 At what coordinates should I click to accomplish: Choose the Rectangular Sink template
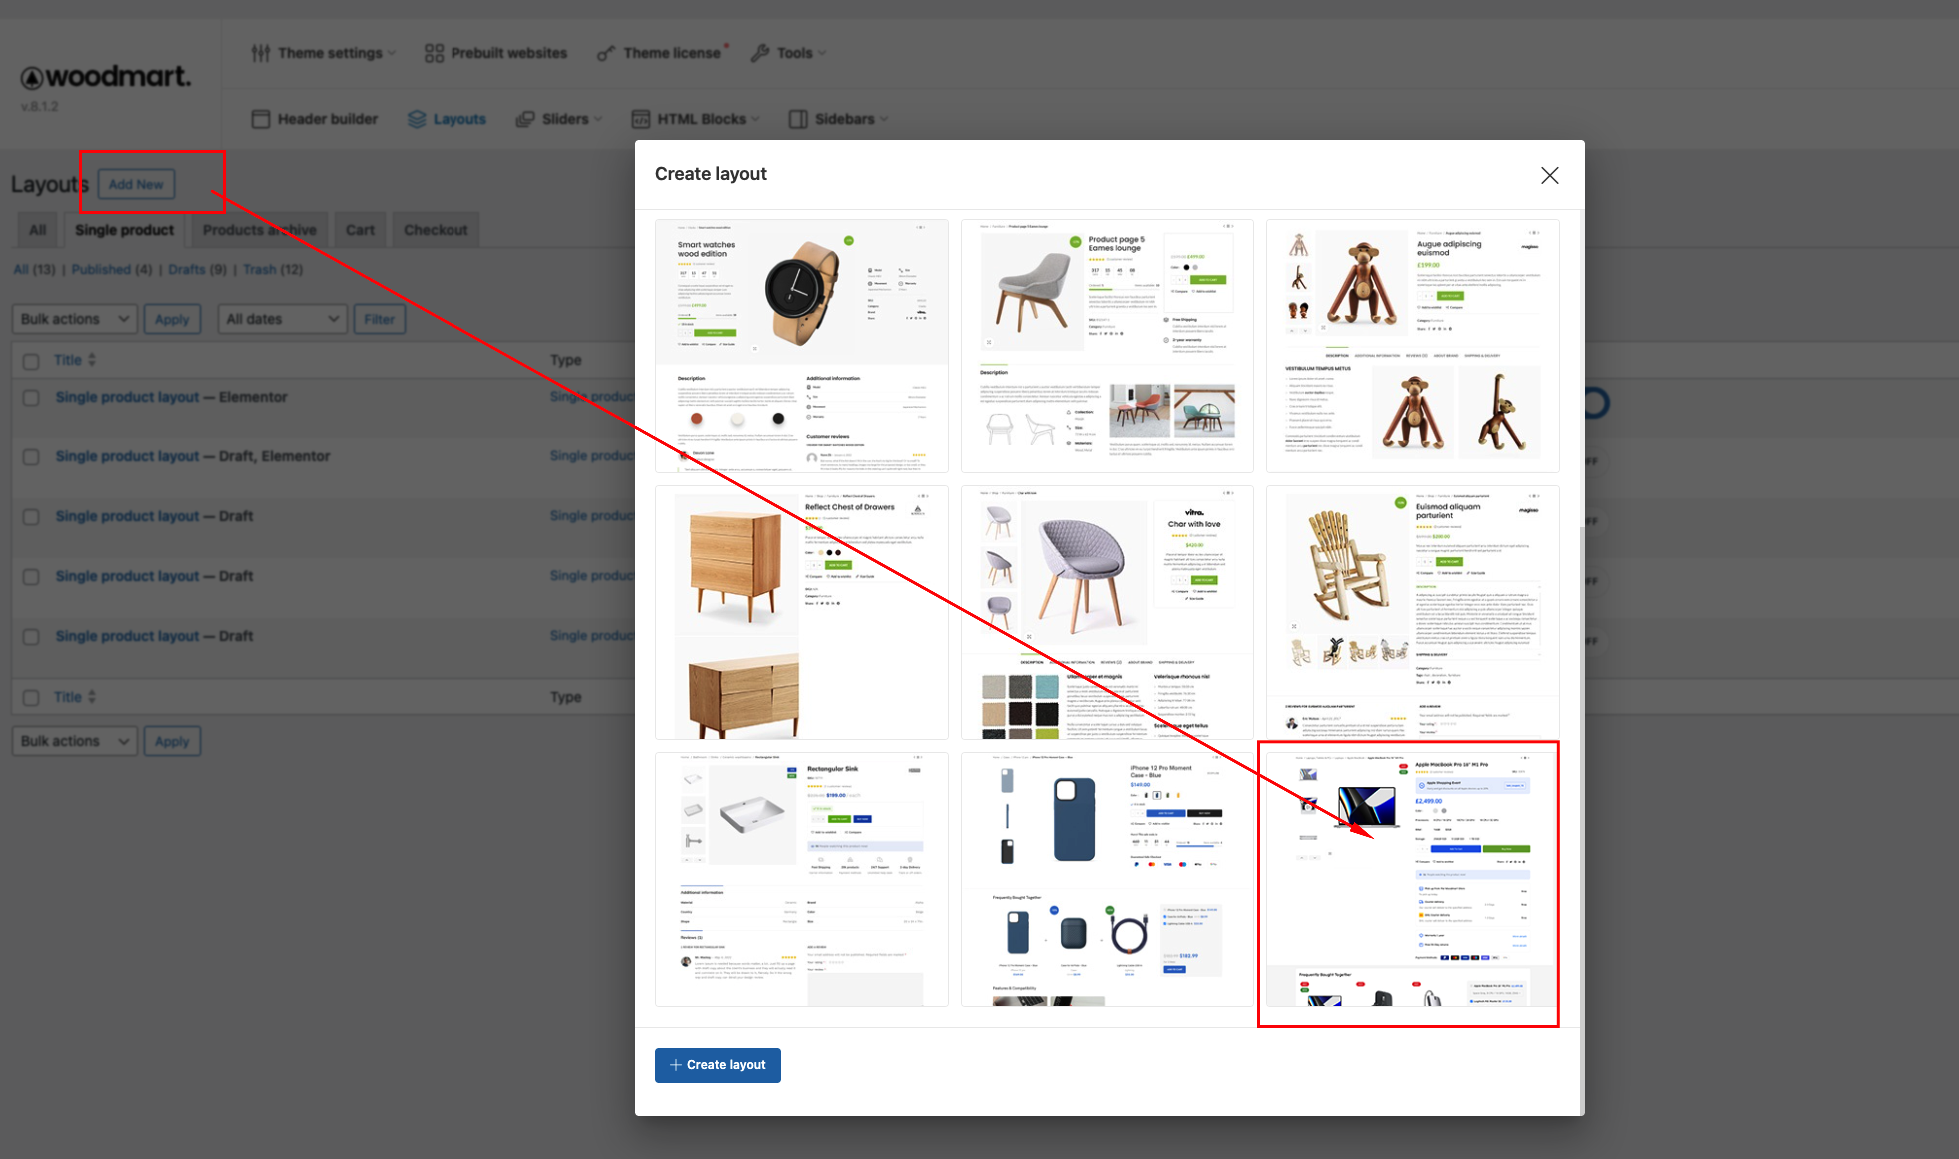(802, 880)
